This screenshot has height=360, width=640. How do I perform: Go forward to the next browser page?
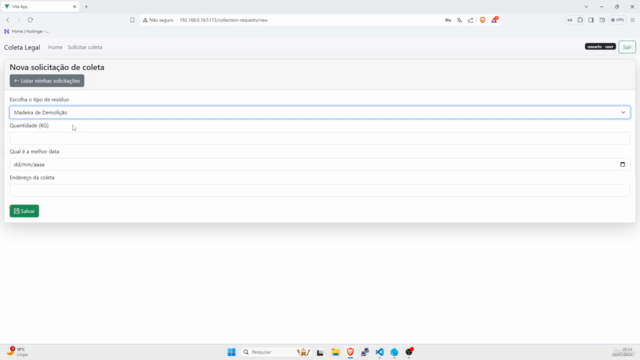[19, 20]
